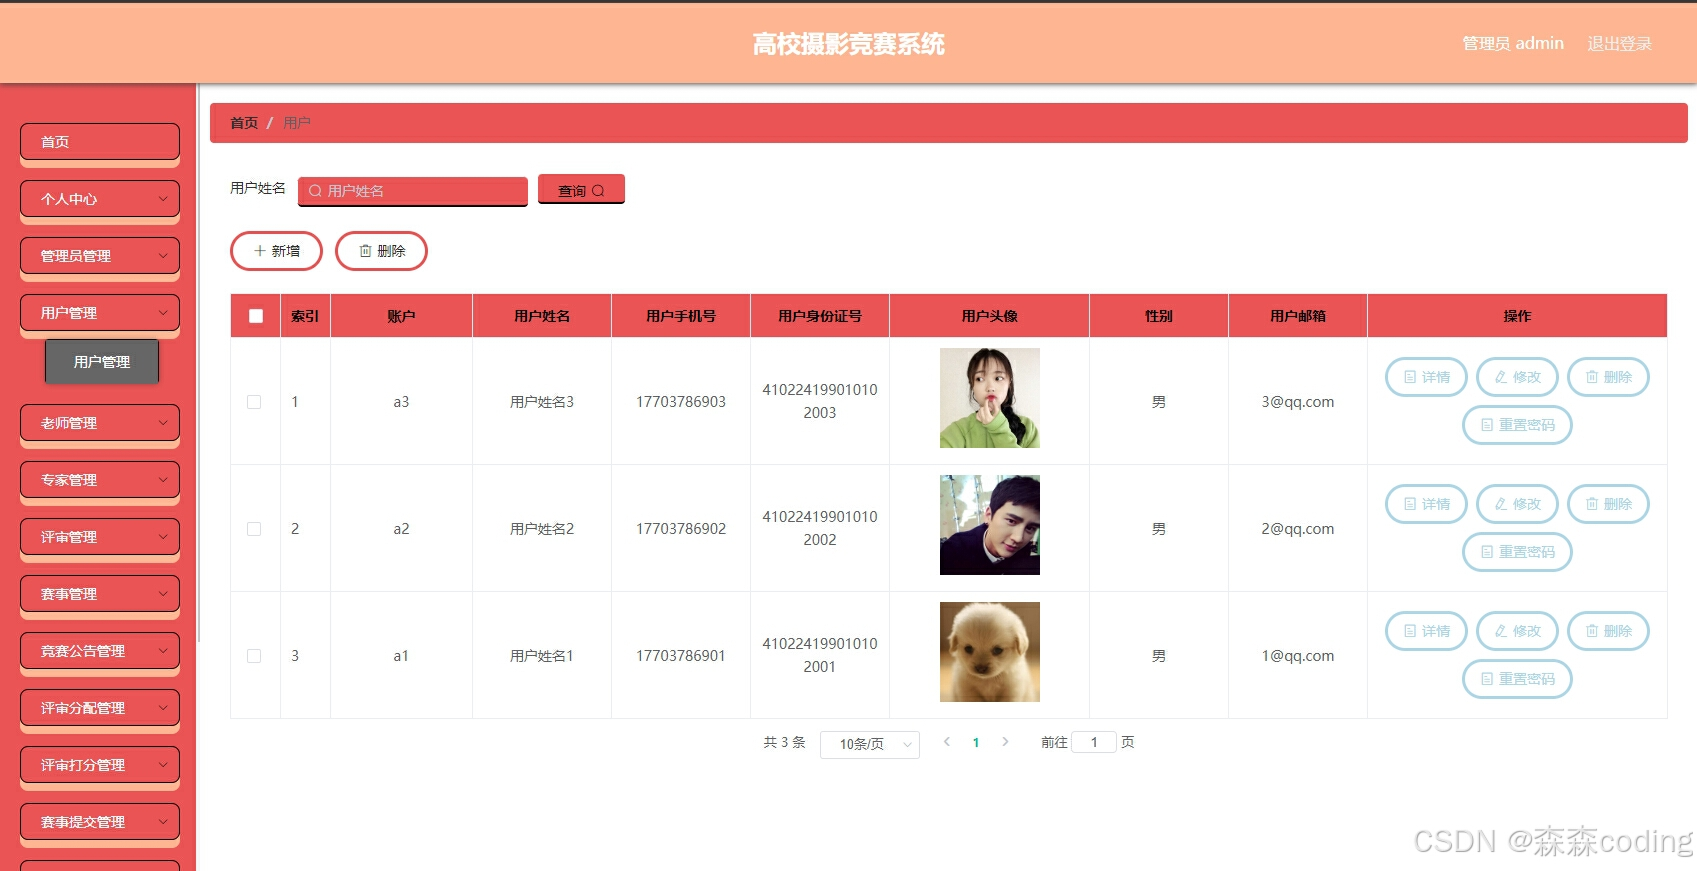Click the 删除 batch delete button above table
The height and width of the screenshot is (871, 1697).
point(381,251)
